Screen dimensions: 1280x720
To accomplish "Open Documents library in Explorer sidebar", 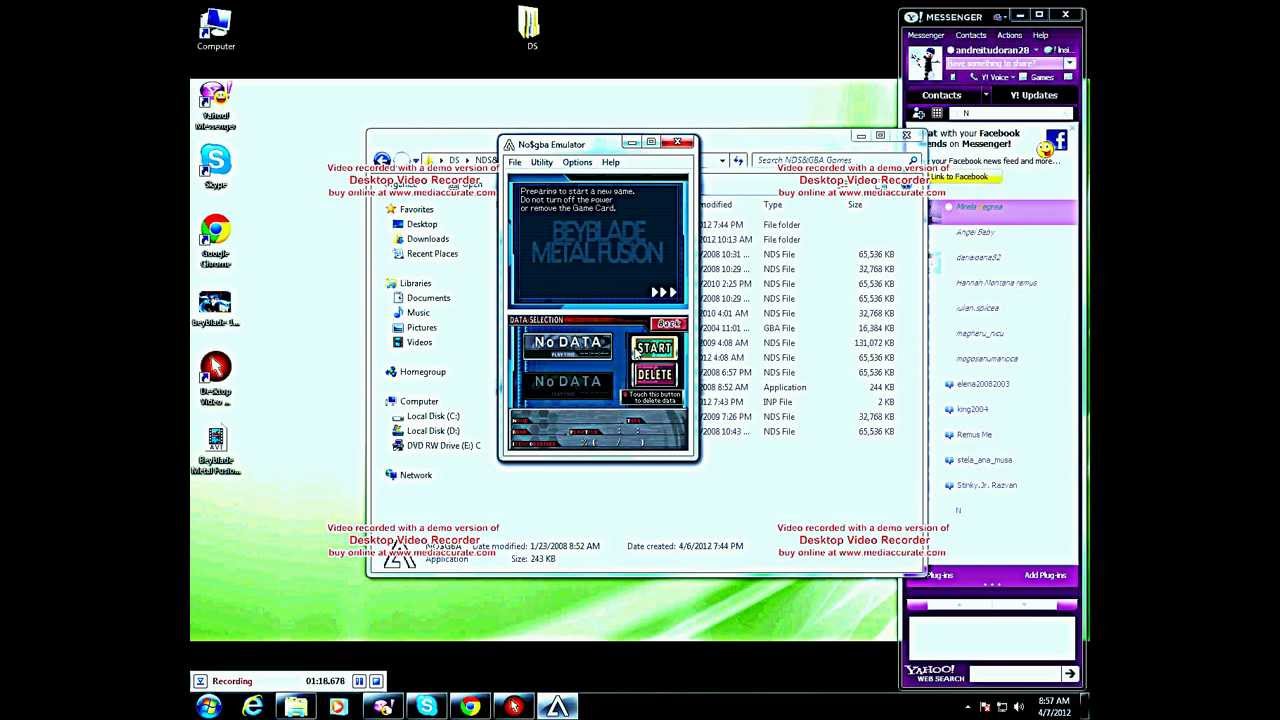I will (x=428, y=298).
